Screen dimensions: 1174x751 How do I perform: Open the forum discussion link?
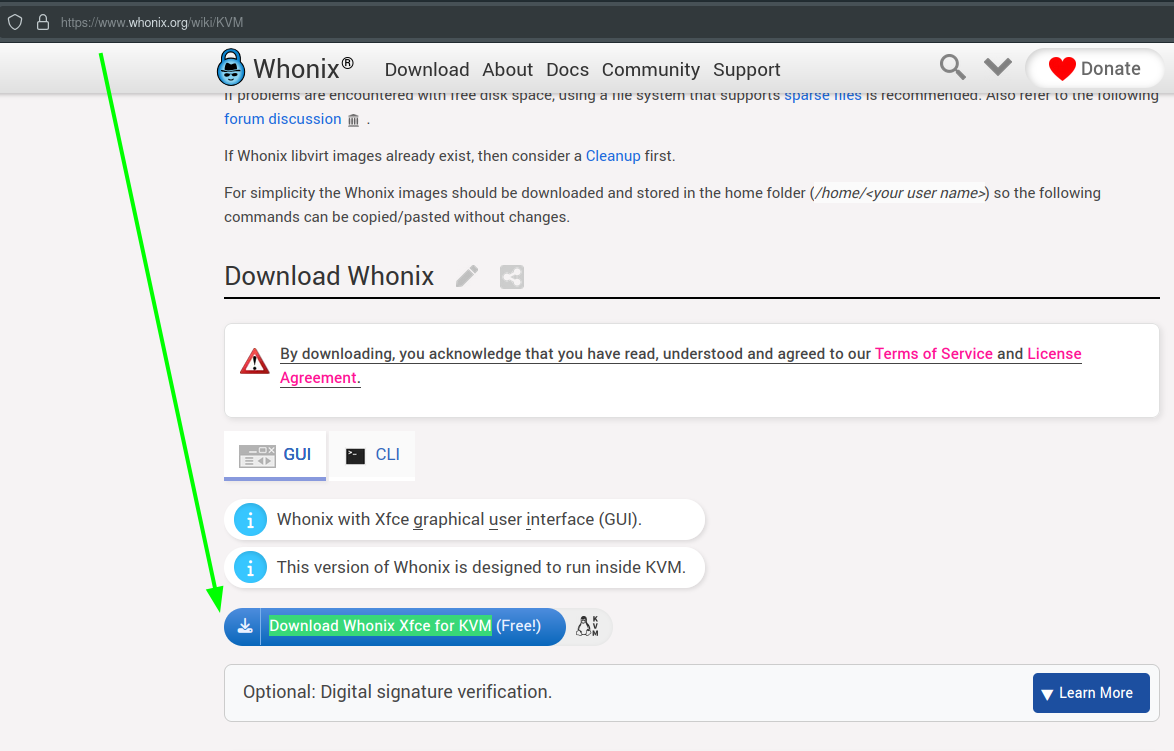[282, 119]
